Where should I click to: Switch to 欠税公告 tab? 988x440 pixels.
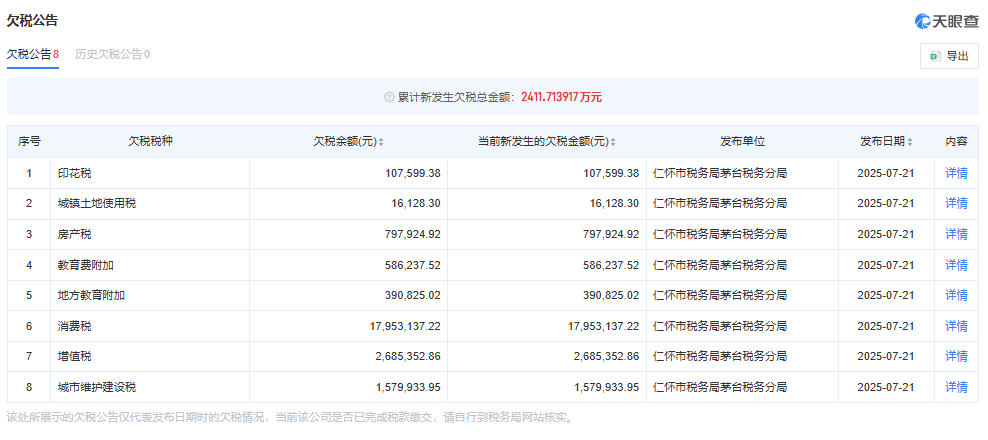click(x=32, y=54)
